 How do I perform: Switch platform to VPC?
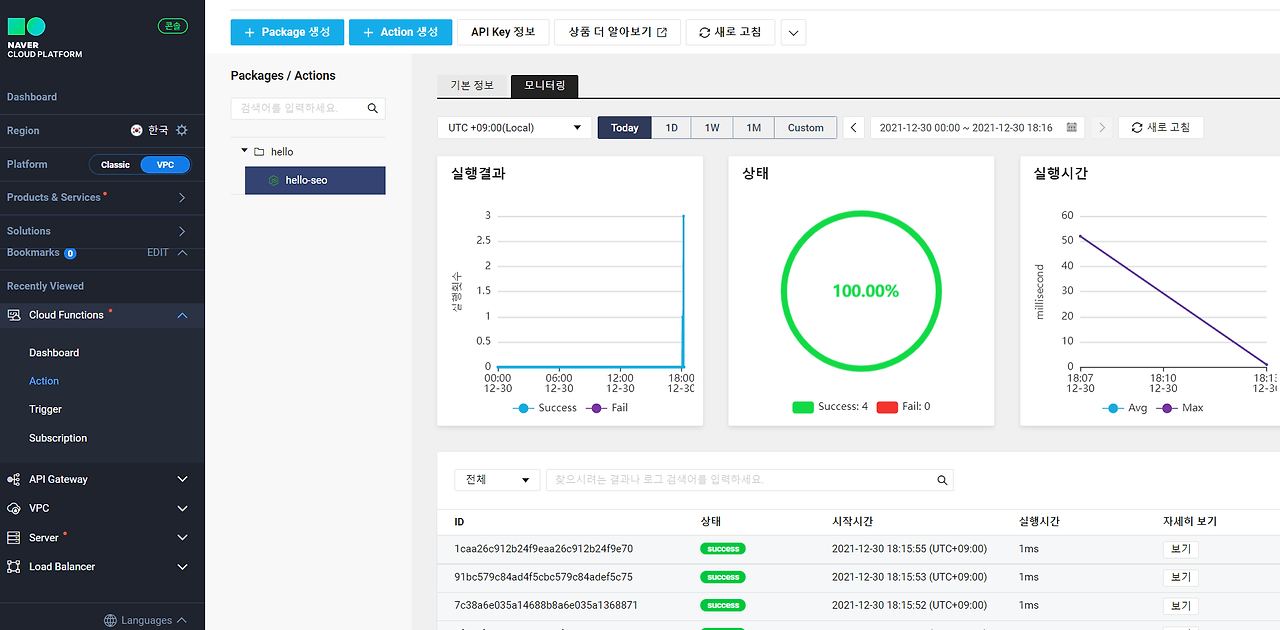pos(165,164)
